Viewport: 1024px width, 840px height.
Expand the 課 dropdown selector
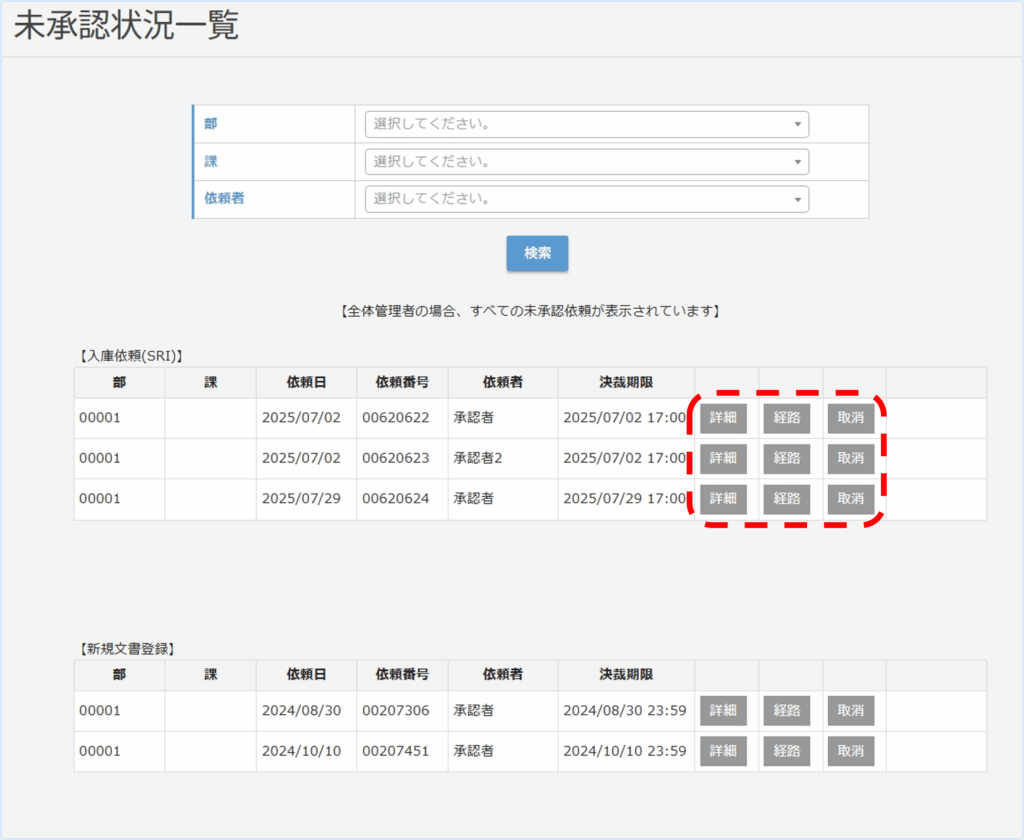point(586,162)
